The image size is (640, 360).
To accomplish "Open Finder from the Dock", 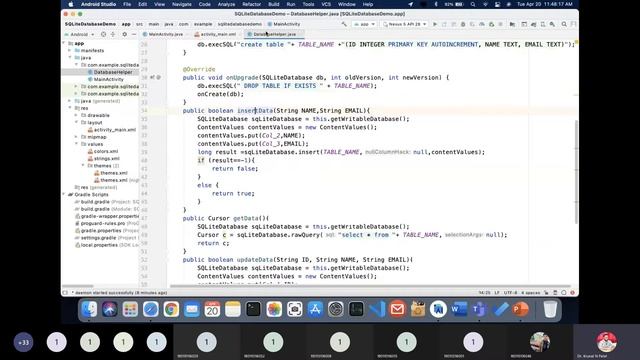I will (89, 309).
